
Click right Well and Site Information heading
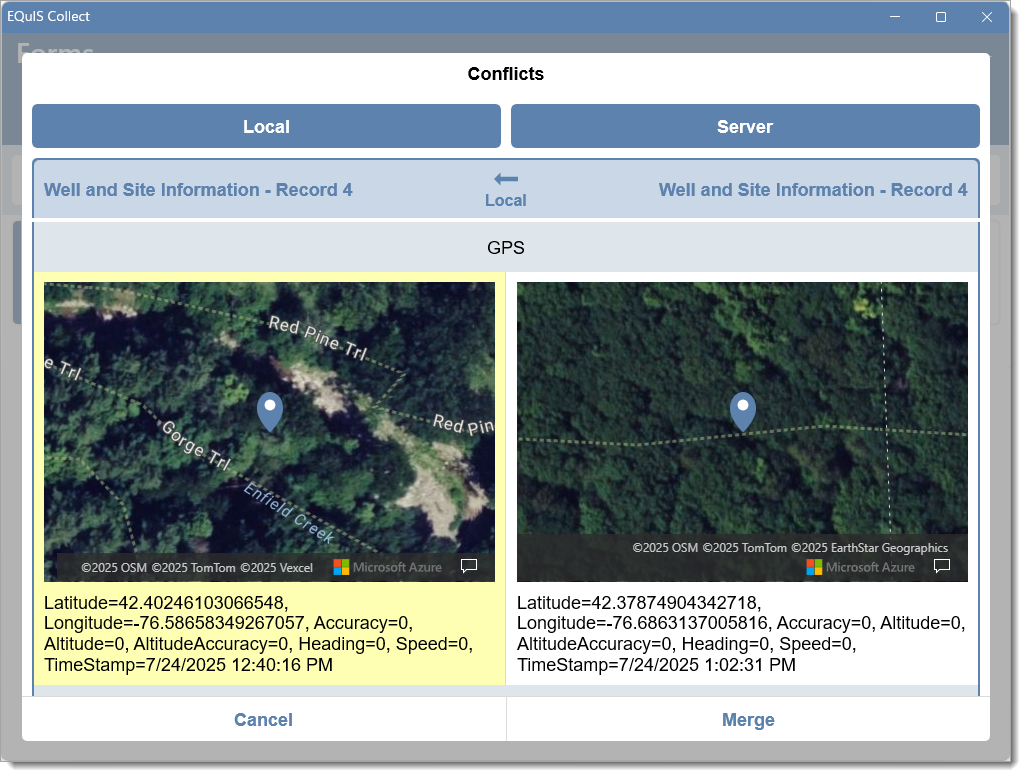pos(813,190)
